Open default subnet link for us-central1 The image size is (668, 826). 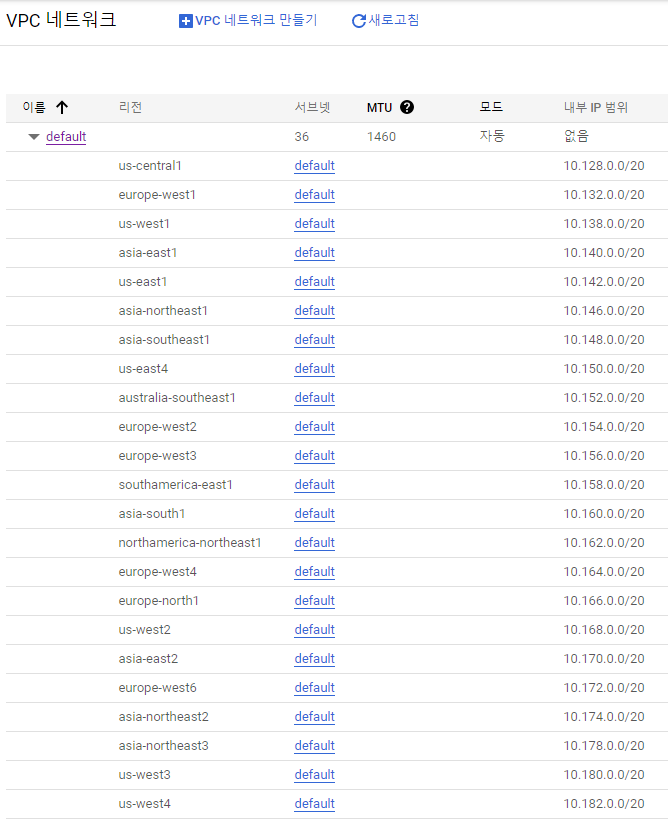(315, 165)
